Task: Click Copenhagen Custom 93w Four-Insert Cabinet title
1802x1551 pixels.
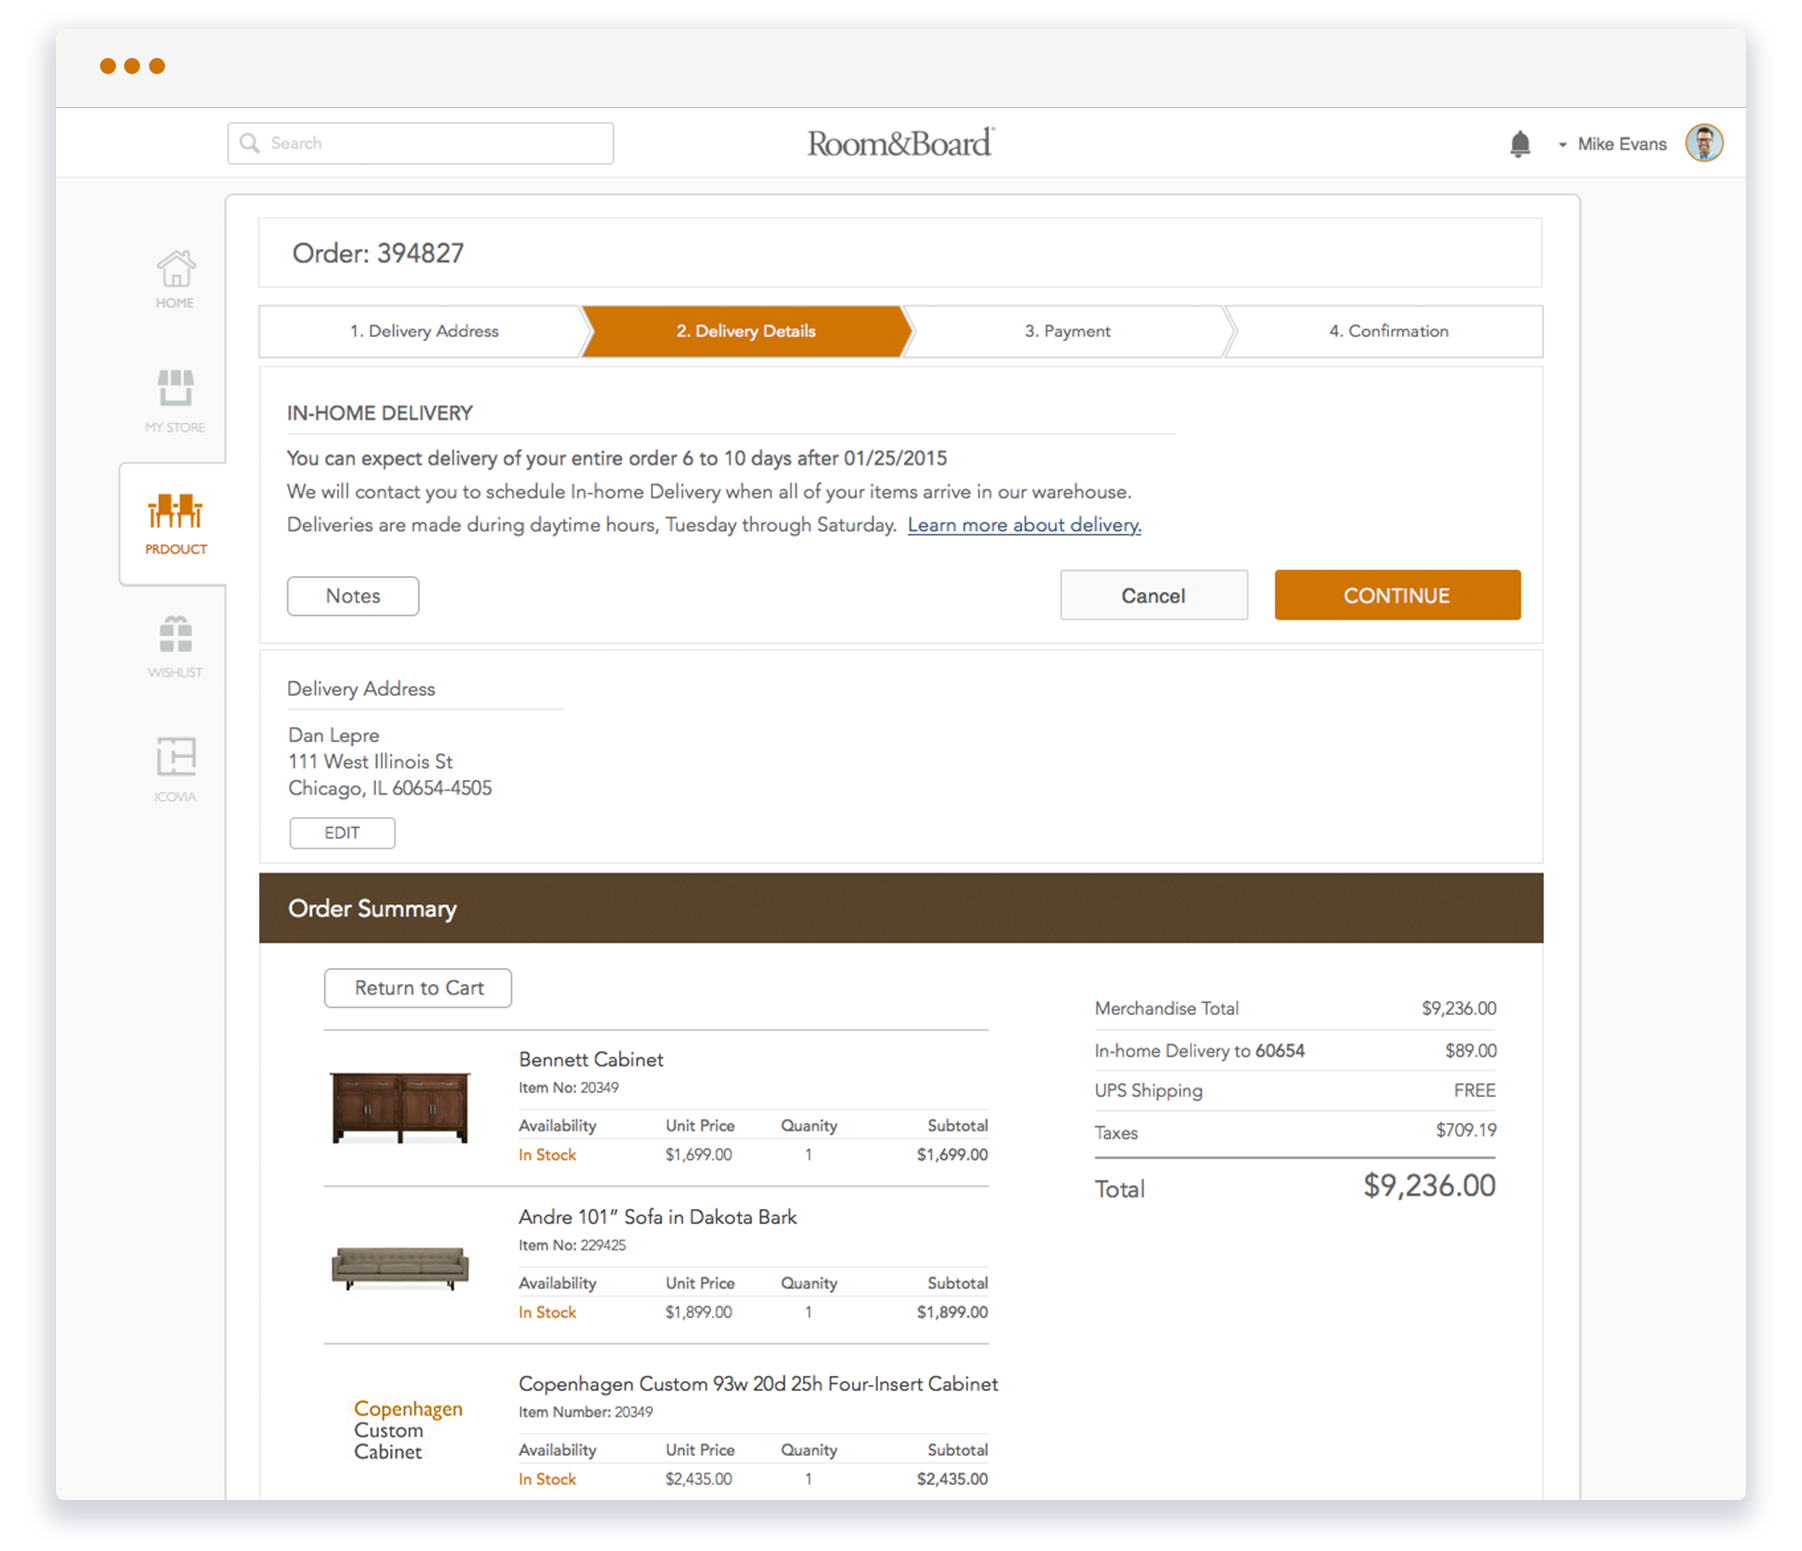Action: (758, 1384)
